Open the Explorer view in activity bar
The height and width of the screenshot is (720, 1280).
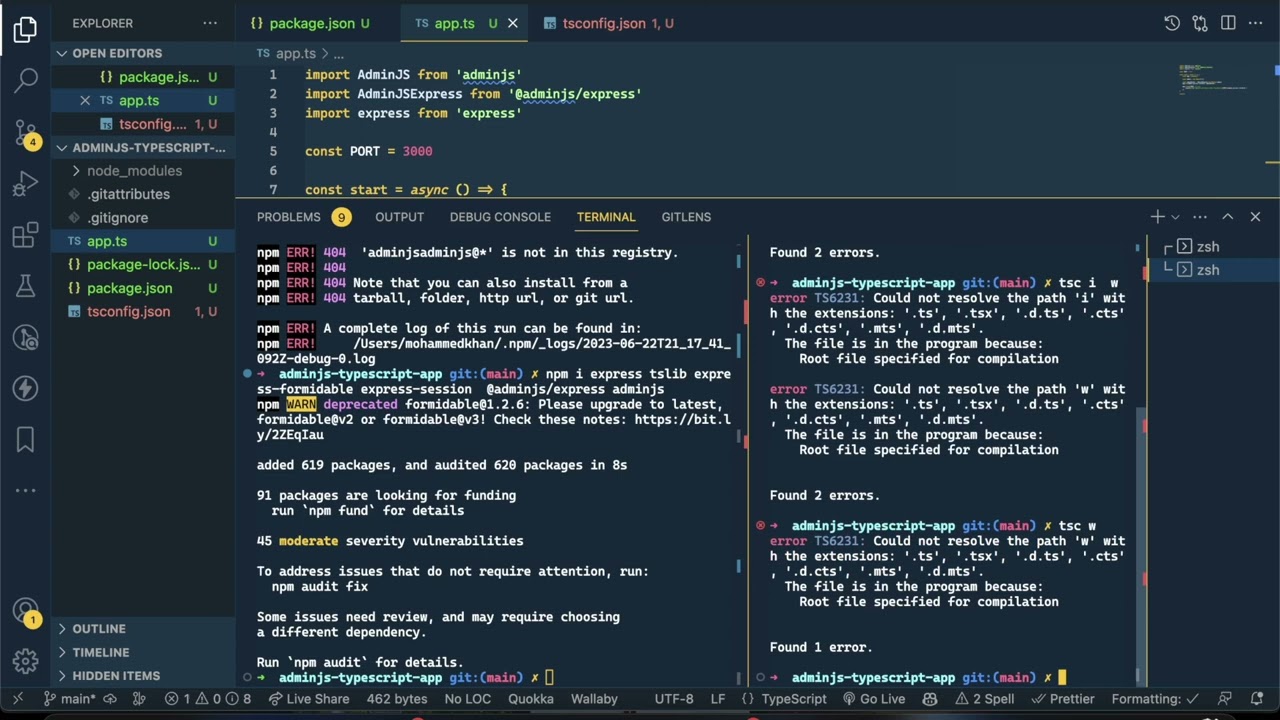coord(26,30)
